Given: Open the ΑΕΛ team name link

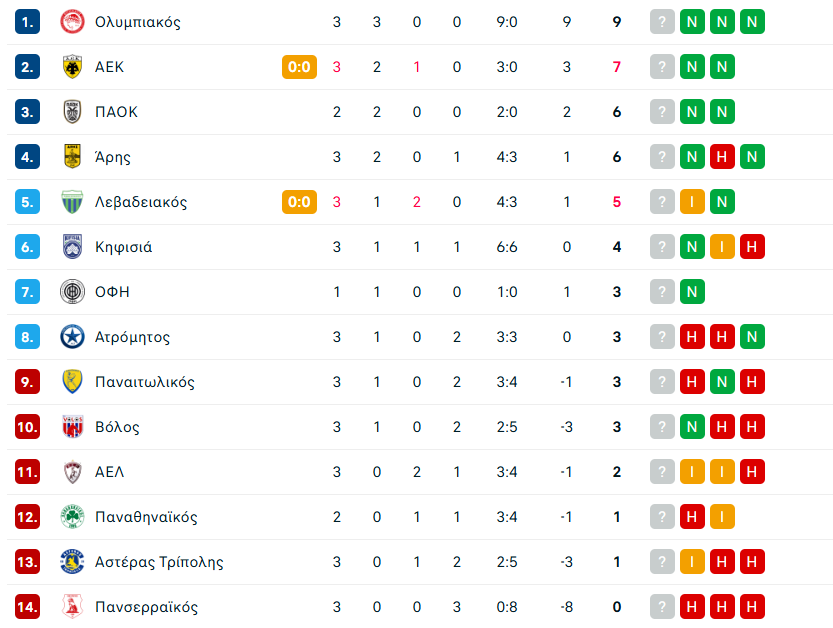Looking at the screenshot, I should point(110,472).
